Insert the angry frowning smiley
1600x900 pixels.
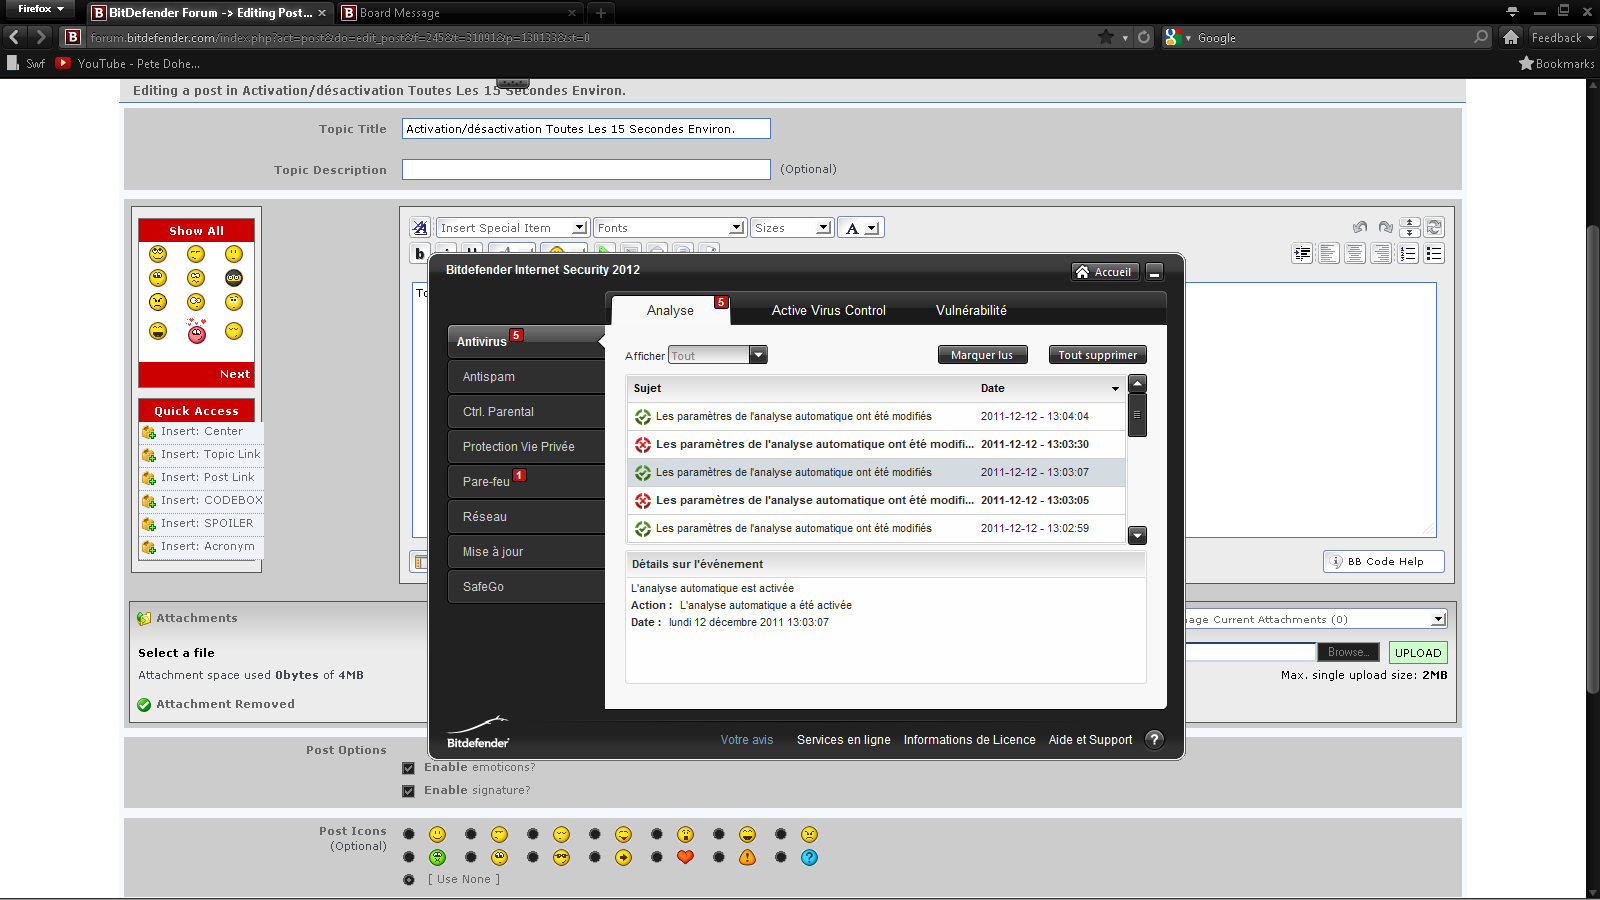[x=158, y=302]
